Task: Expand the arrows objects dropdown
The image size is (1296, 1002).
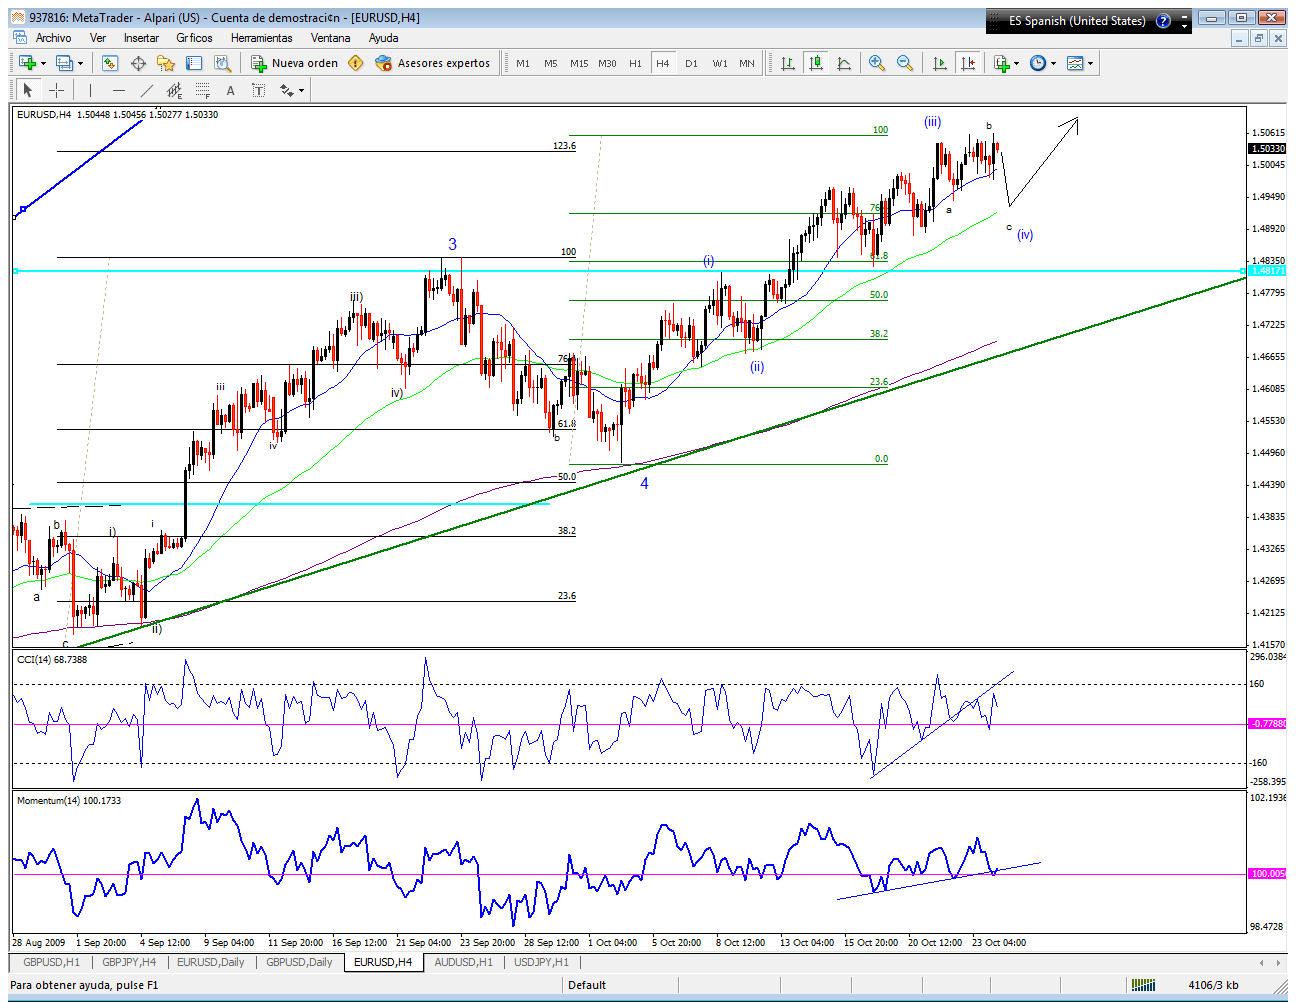Action: 301,90
